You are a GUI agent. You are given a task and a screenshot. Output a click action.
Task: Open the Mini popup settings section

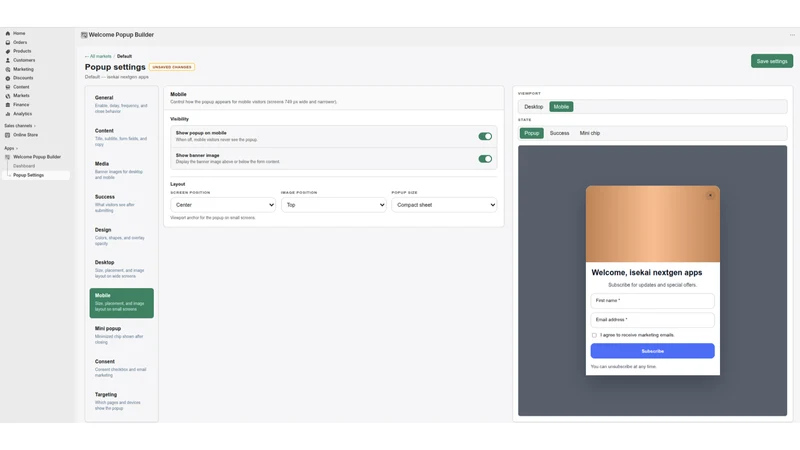coord(121,335)
